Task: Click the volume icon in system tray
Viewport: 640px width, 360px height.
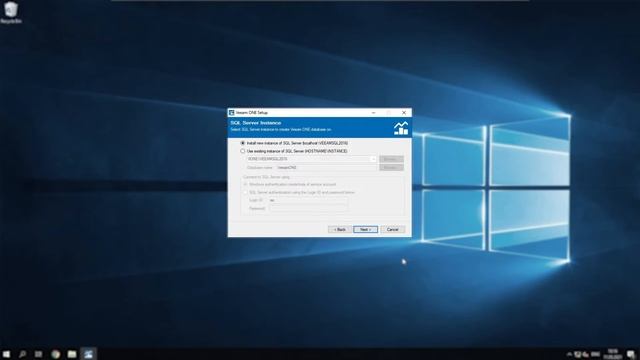Action: (x=586, y=354)
